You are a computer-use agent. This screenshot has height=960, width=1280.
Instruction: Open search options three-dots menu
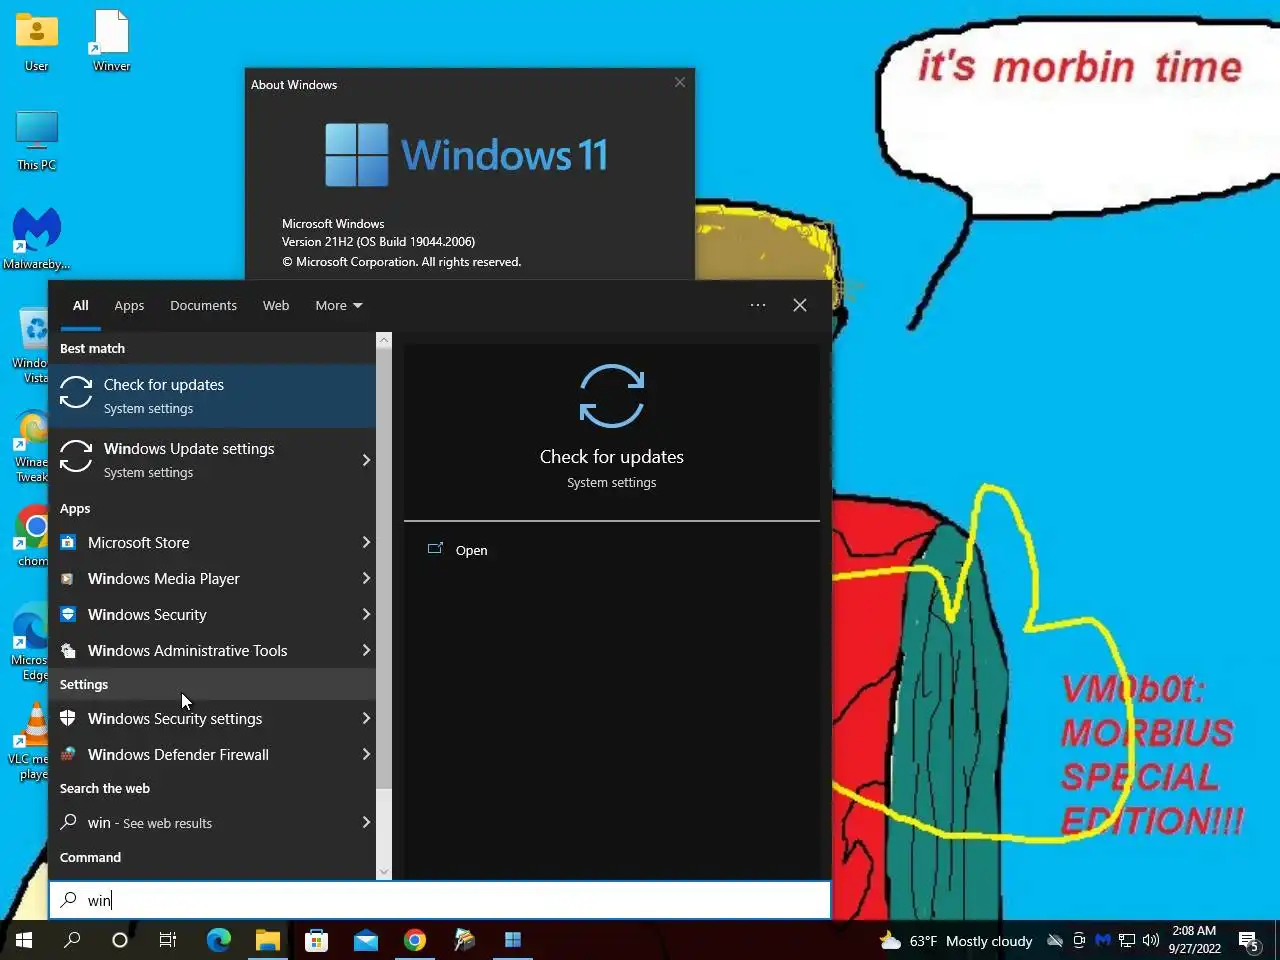coord(758,305)
